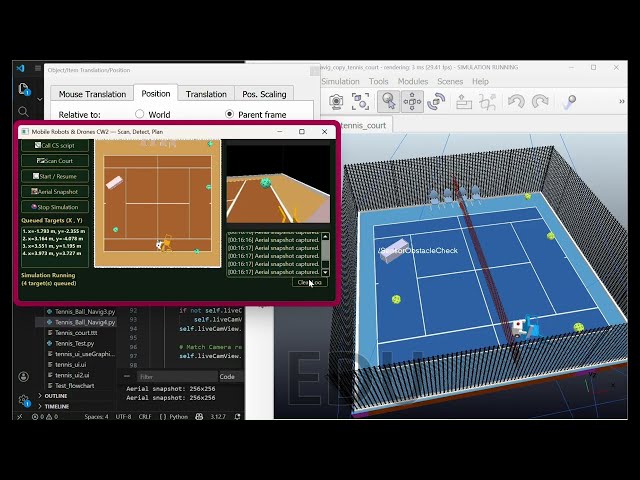Click the Clear Log button
The width and height of the screenshot is (640, 480).
(x=309, y=282)
